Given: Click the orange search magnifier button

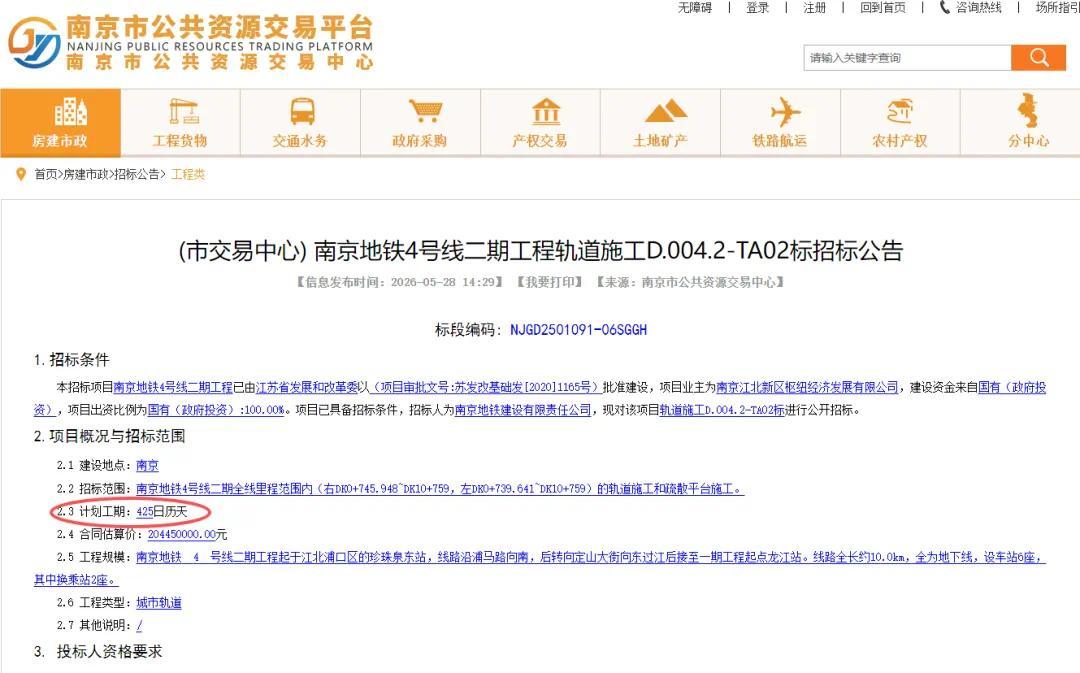Looking at the screenshot, I should (1038, 58).
